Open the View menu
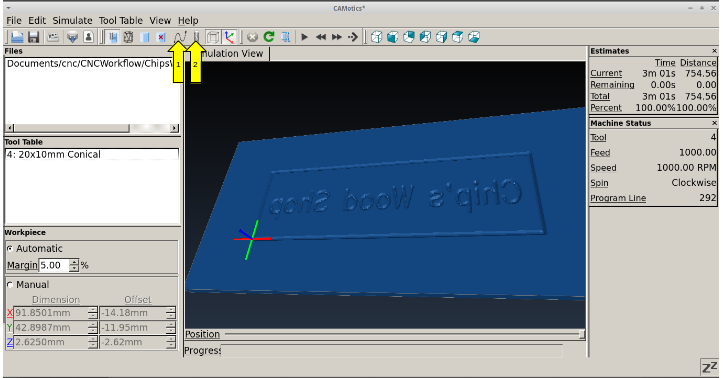 [x=160, y=20]
